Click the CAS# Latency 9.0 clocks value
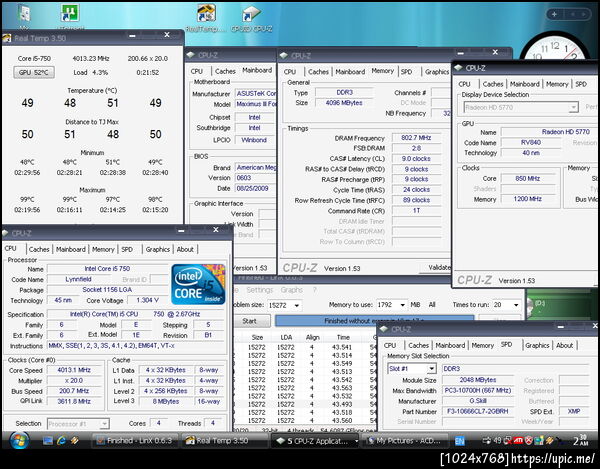Image resolution: width=600 pixels, height=469 pixels. tap(416, 158)
